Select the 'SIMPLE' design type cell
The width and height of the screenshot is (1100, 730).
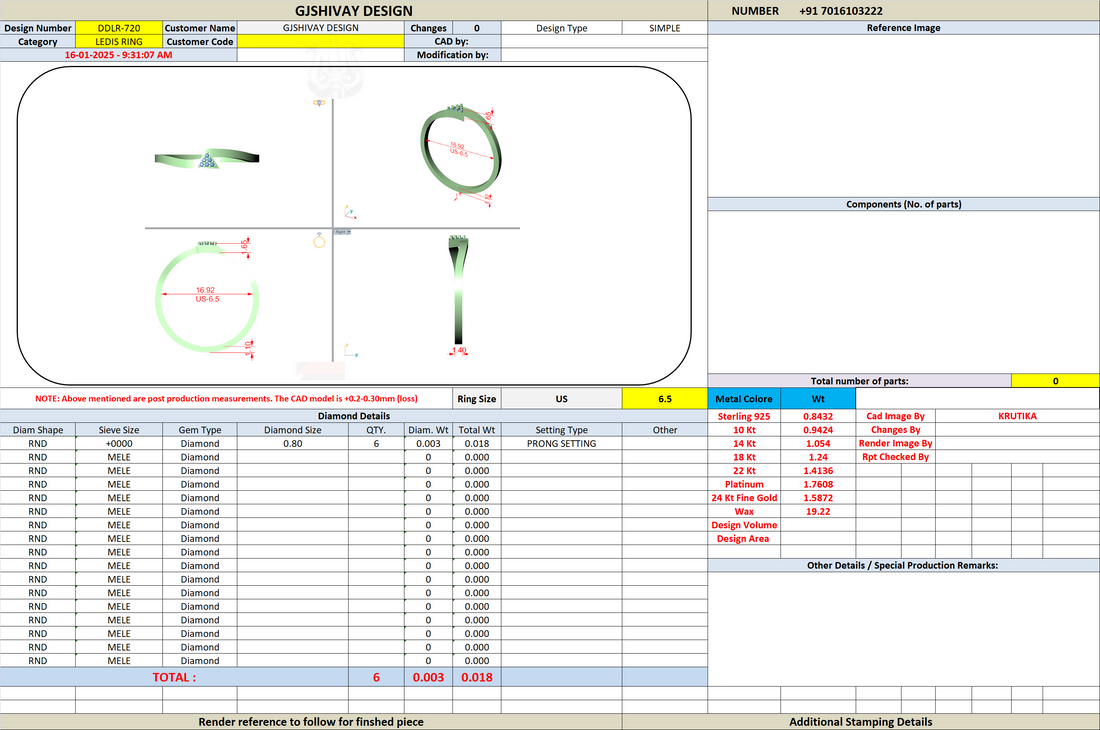pyautogui.click(x=664, y=28)
